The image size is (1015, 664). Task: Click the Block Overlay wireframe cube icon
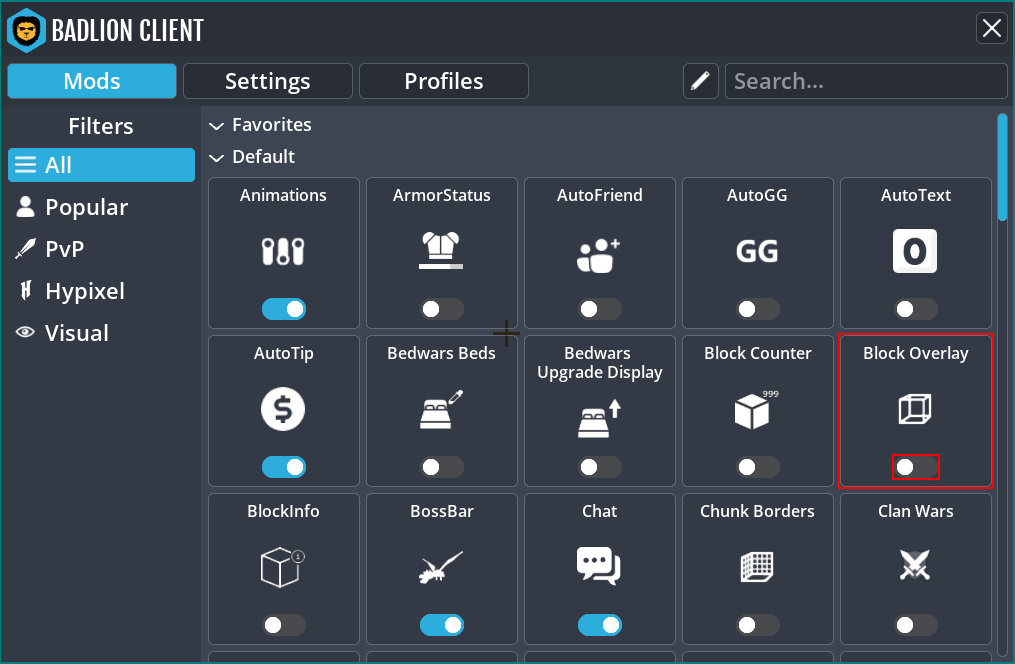(915, 409)
